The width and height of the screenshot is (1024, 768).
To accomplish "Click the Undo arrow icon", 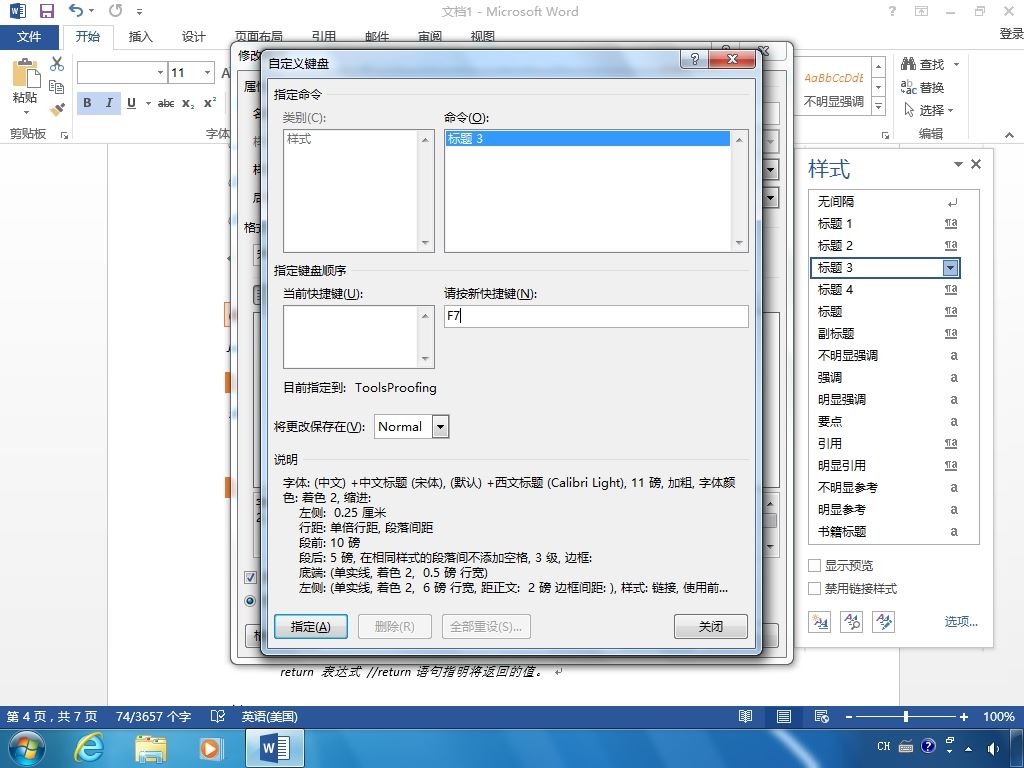I will 76,10.
